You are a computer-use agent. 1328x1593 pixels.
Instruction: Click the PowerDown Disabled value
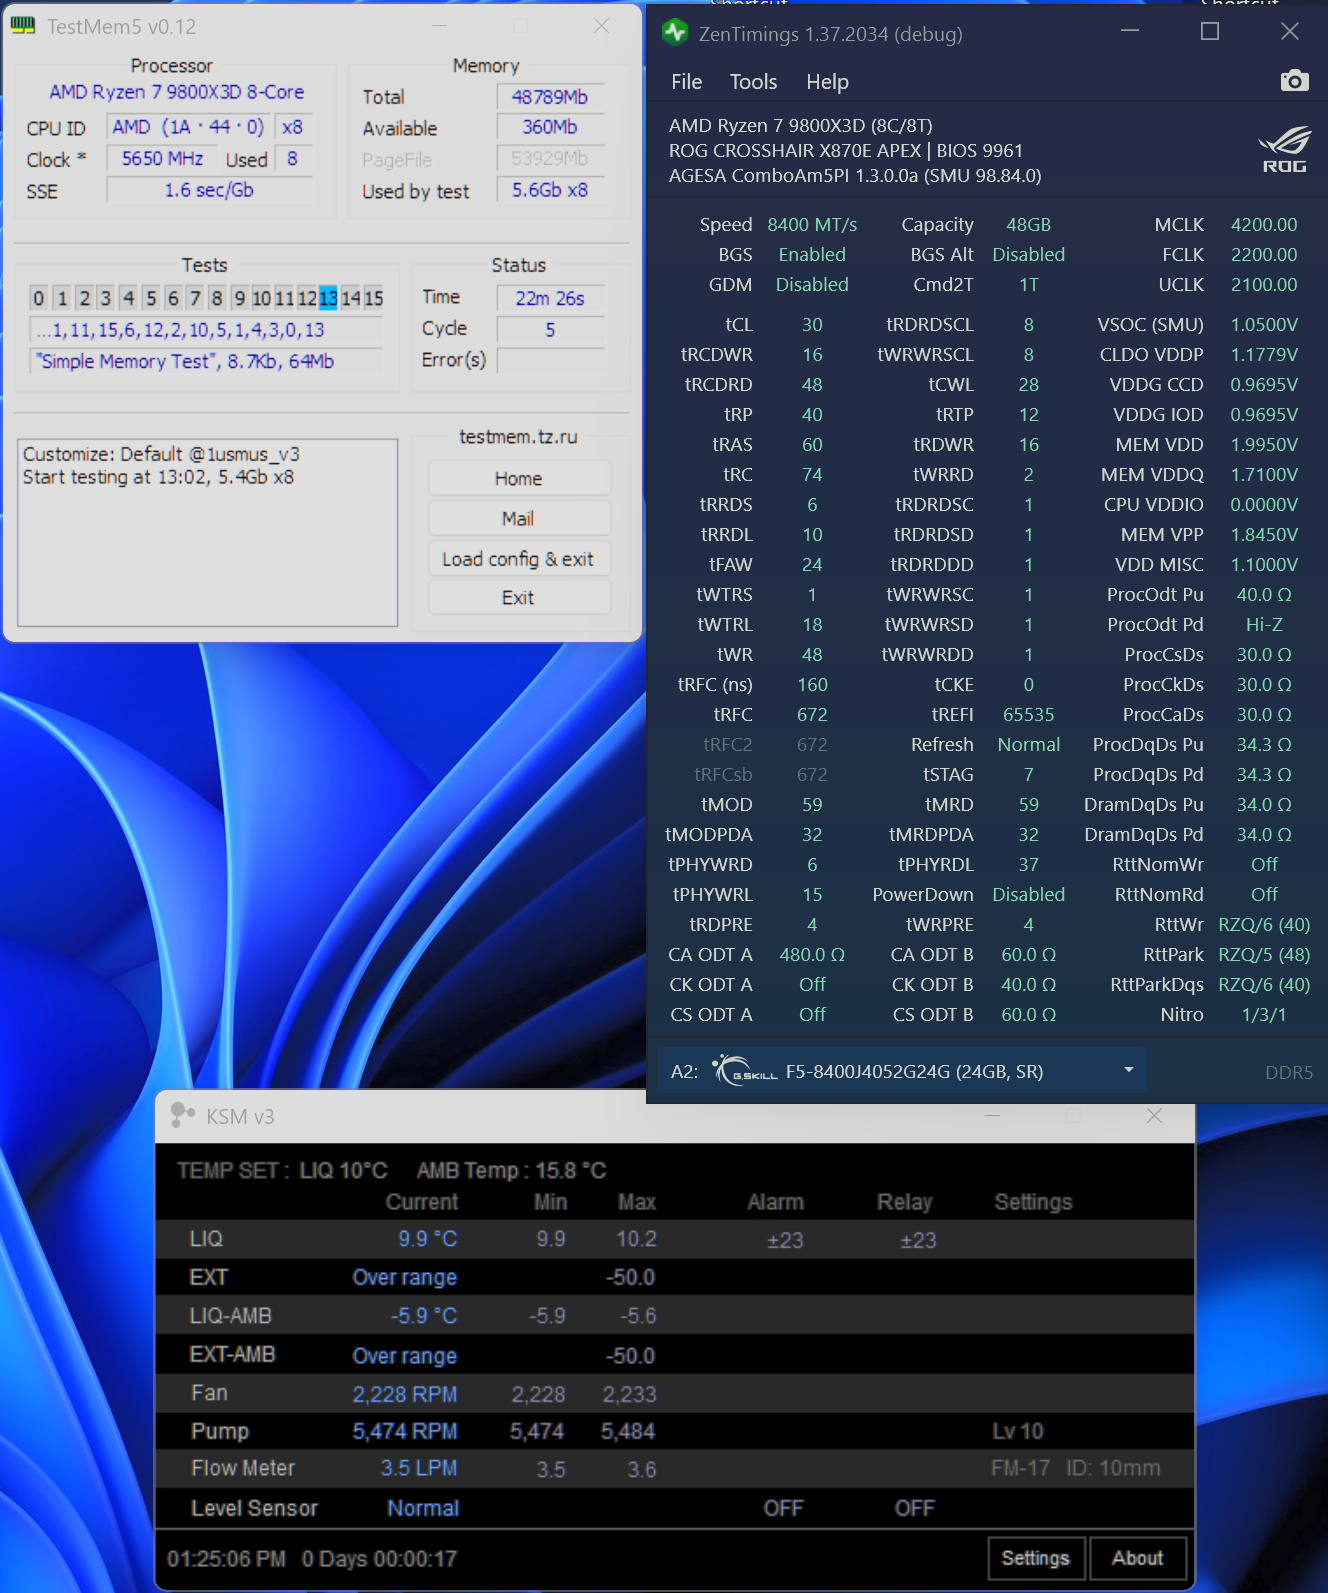(x=1029, y=895)
